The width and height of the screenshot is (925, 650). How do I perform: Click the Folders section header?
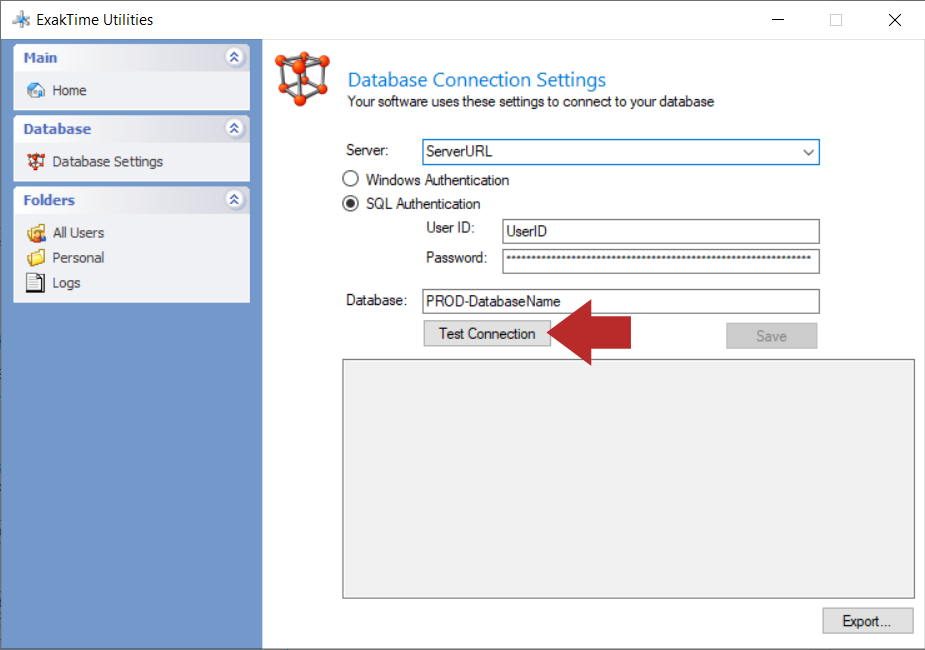(x=132, y=200)
